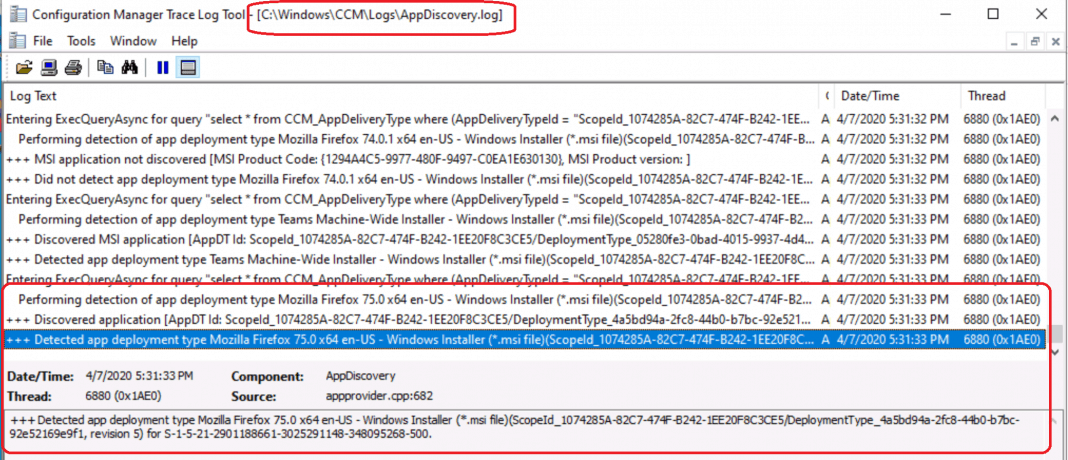
Task: Select the Discovered MSI application Teams row
Action: click(400, 240)
